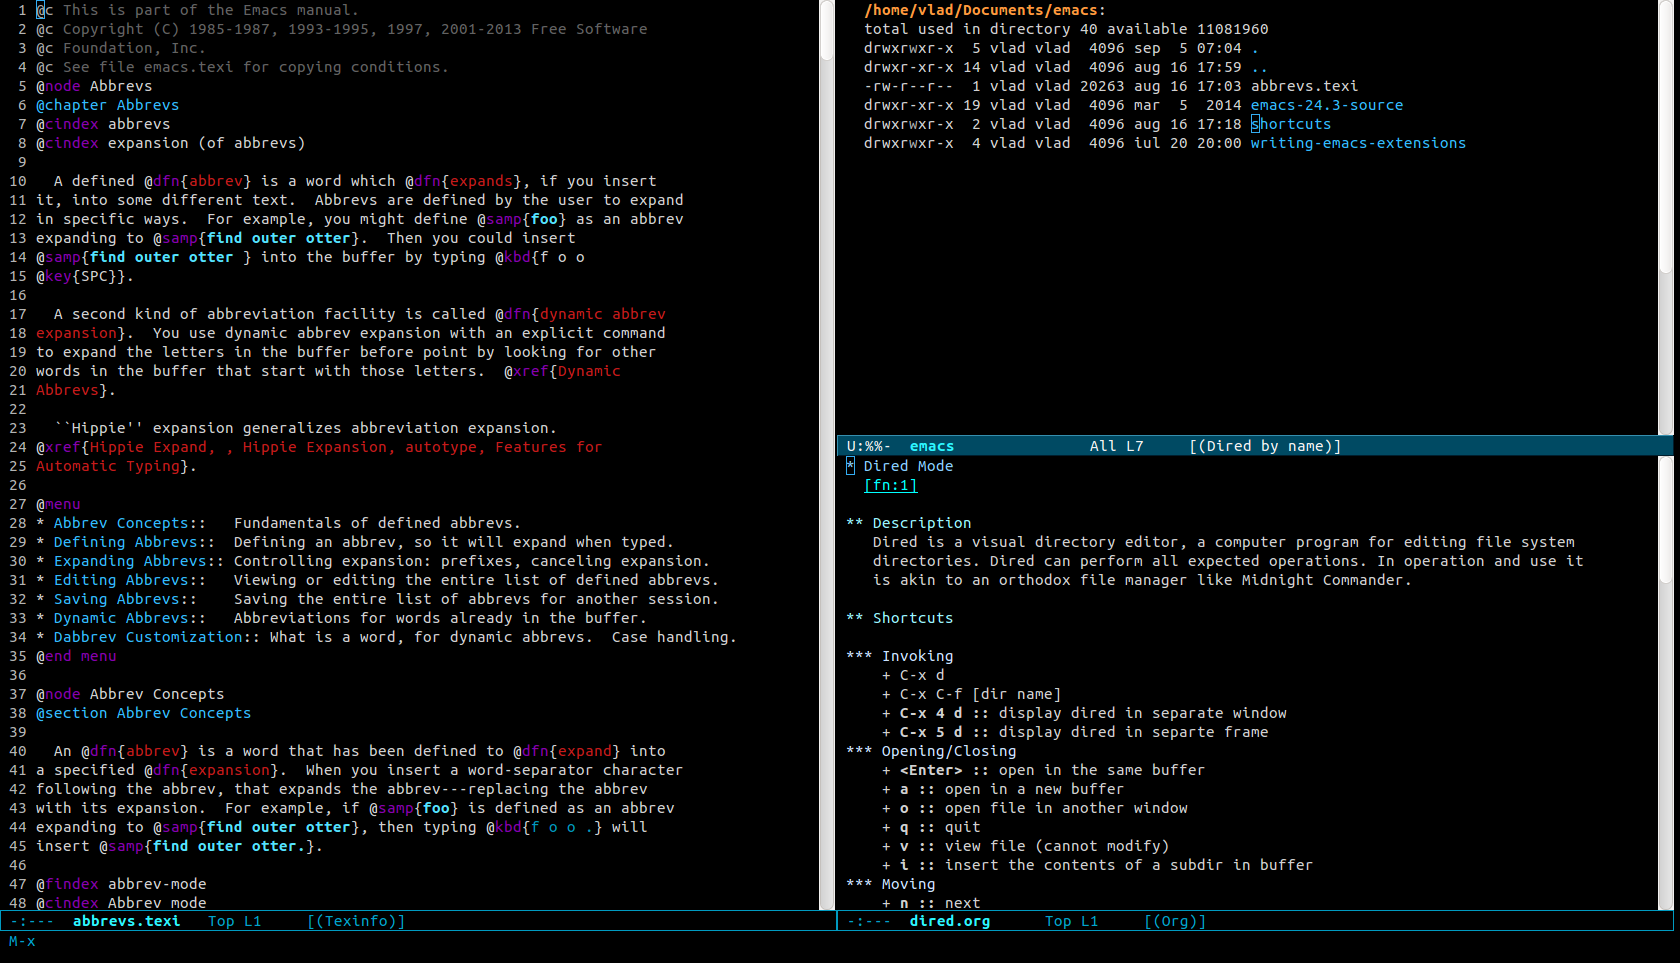
Task: Open abbrevs.texi file in the Dired listing
Action: (1304, 86)
